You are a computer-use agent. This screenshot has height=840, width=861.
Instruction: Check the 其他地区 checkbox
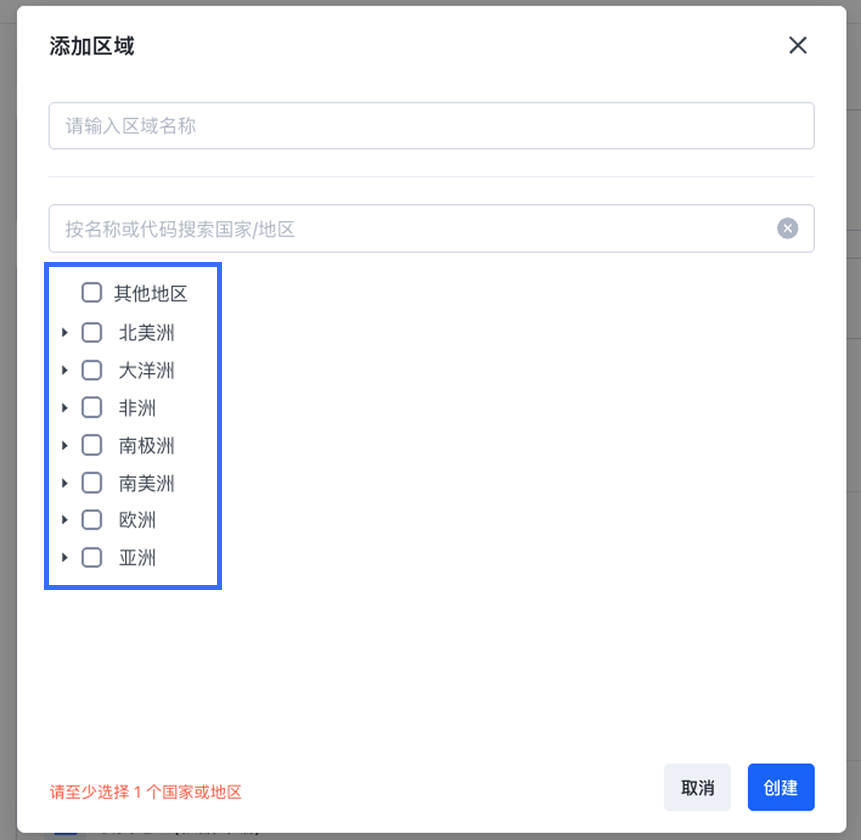point(92,293)
